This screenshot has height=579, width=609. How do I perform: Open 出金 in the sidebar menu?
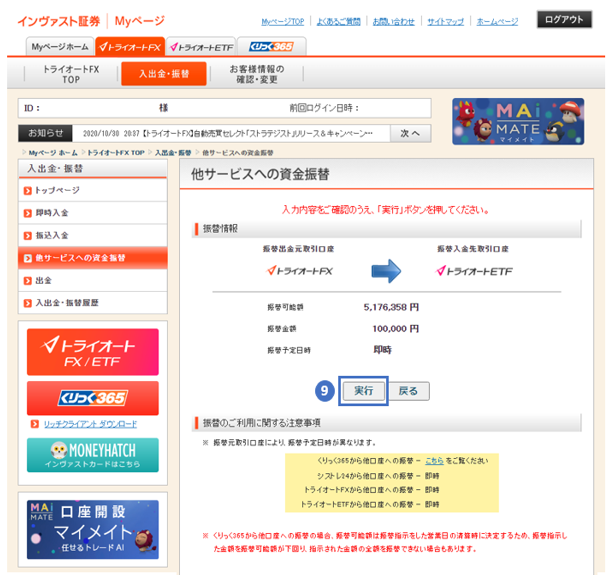pyautogui.click(x=93, y=280)
